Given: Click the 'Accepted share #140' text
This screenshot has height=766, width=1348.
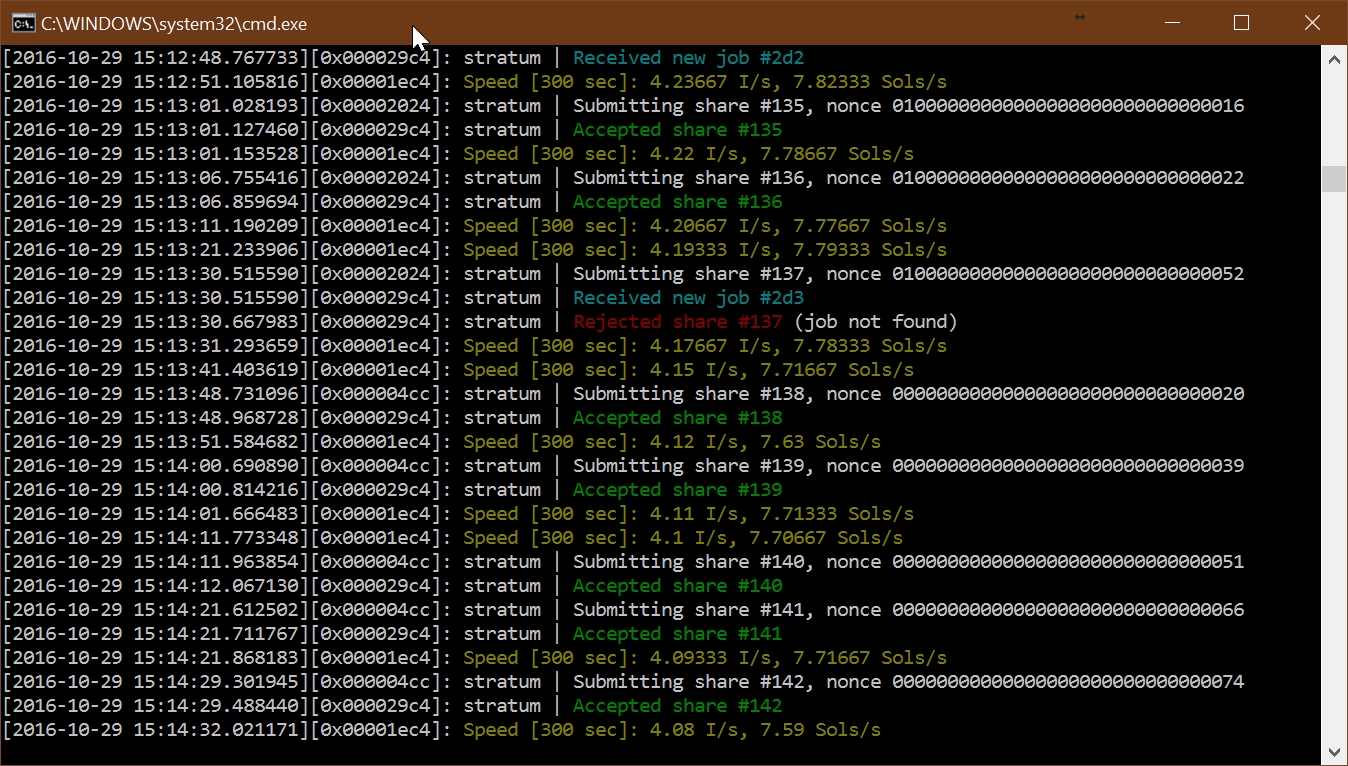Looking at the screenshot, I should [677, 586].
